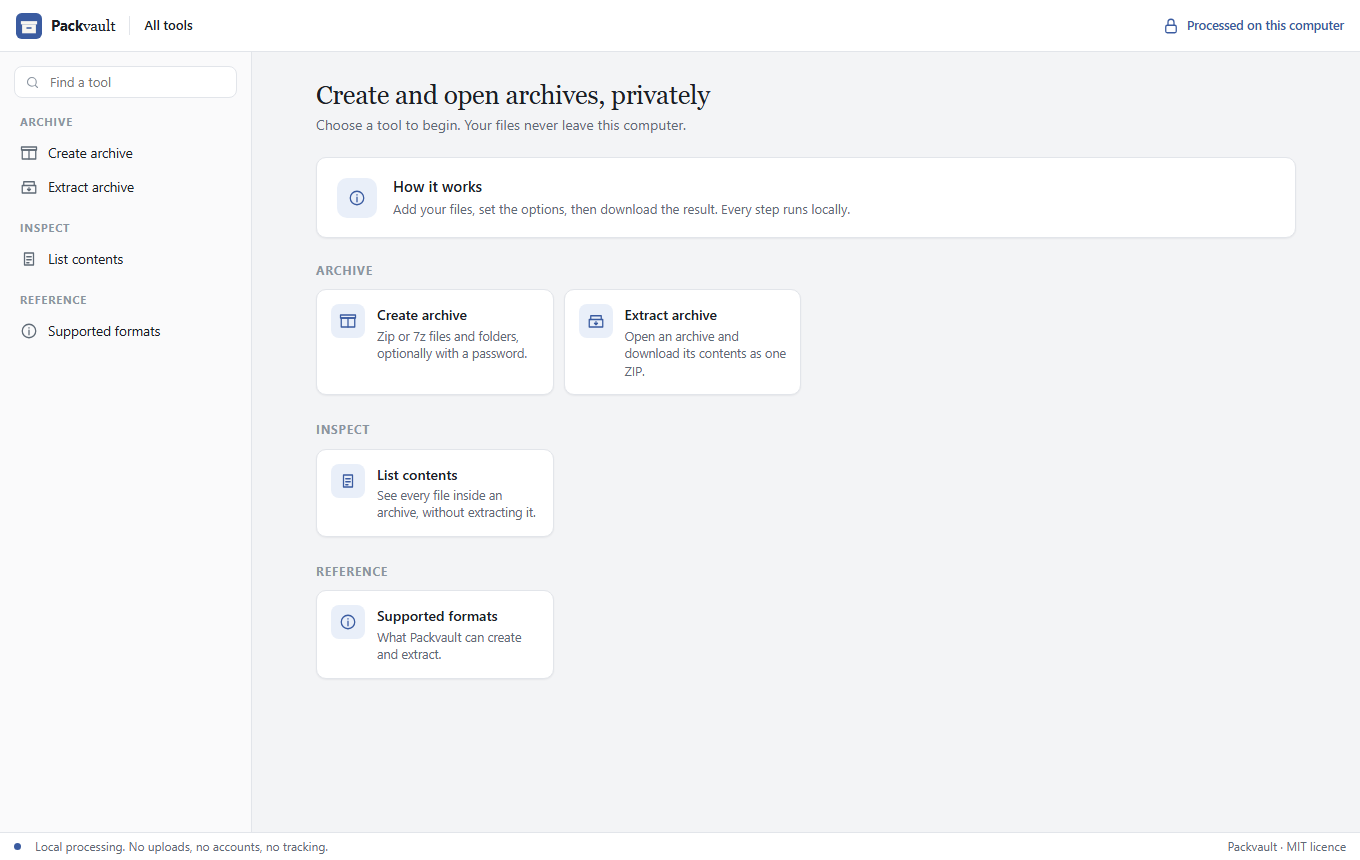Focus the Find a tool search field
Screen dimensions: 1360x860
point(125,82)
